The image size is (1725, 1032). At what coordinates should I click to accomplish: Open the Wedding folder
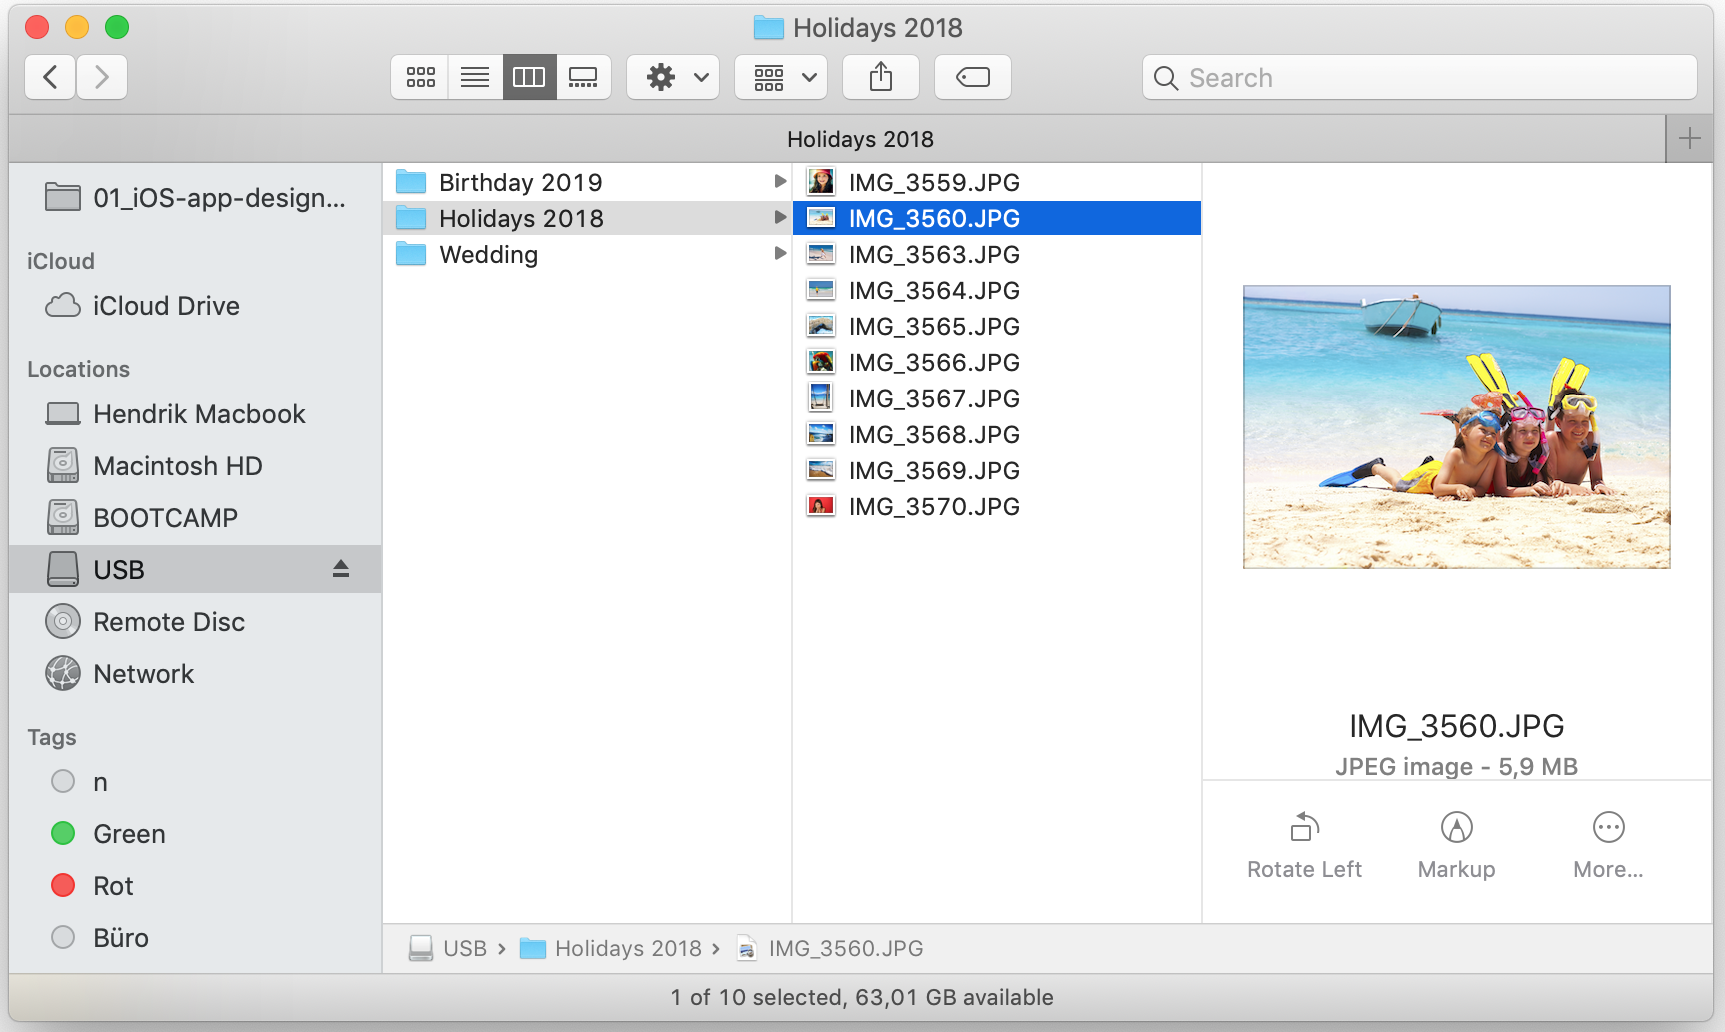point(588,254)
